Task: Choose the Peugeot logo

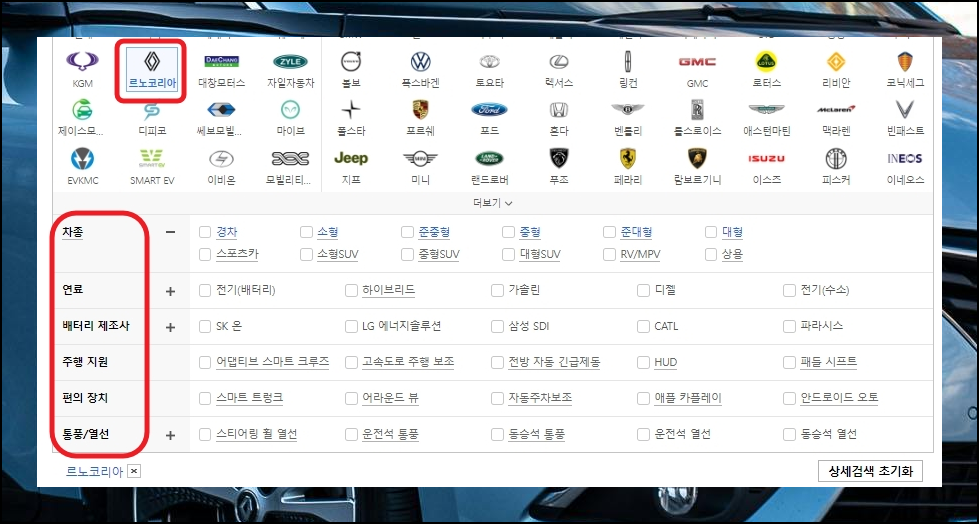Action: point(559,158)
